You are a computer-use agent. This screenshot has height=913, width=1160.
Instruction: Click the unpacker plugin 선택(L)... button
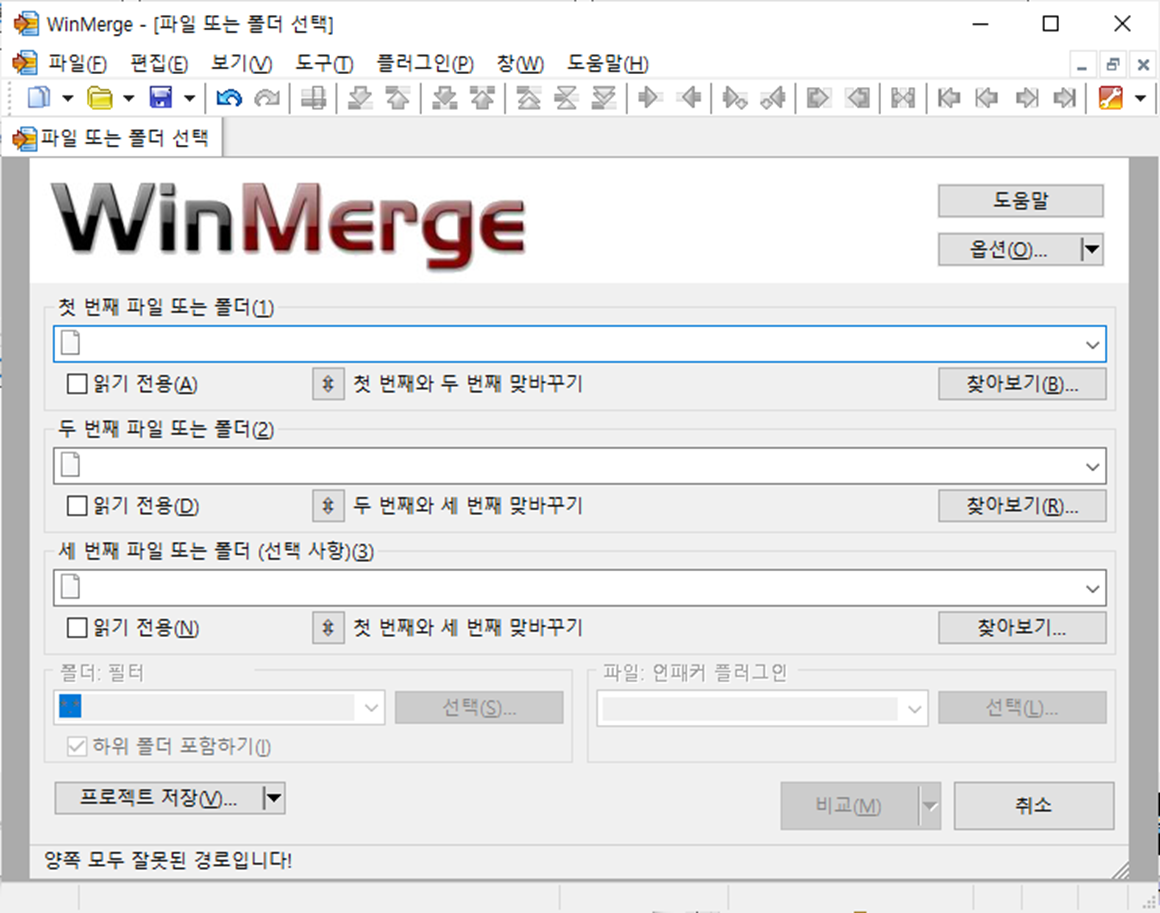point(1022,708)
